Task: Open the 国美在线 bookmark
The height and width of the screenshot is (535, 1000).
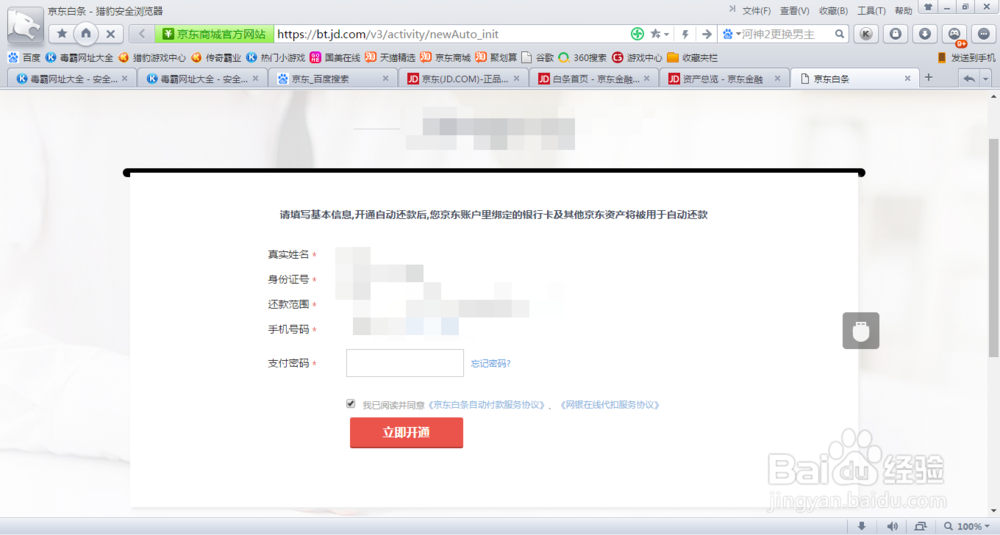Action: click(335, 57)
